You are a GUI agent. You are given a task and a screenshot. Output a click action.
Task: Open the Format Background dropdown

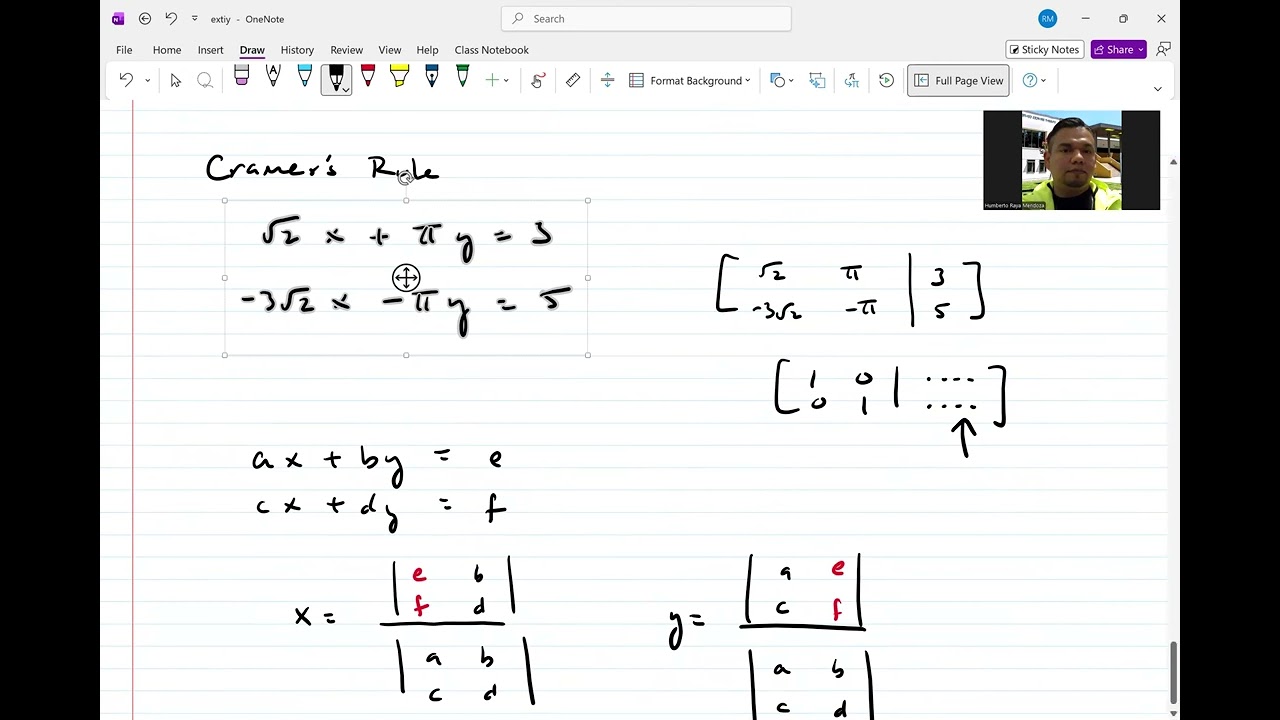[690, 81]
